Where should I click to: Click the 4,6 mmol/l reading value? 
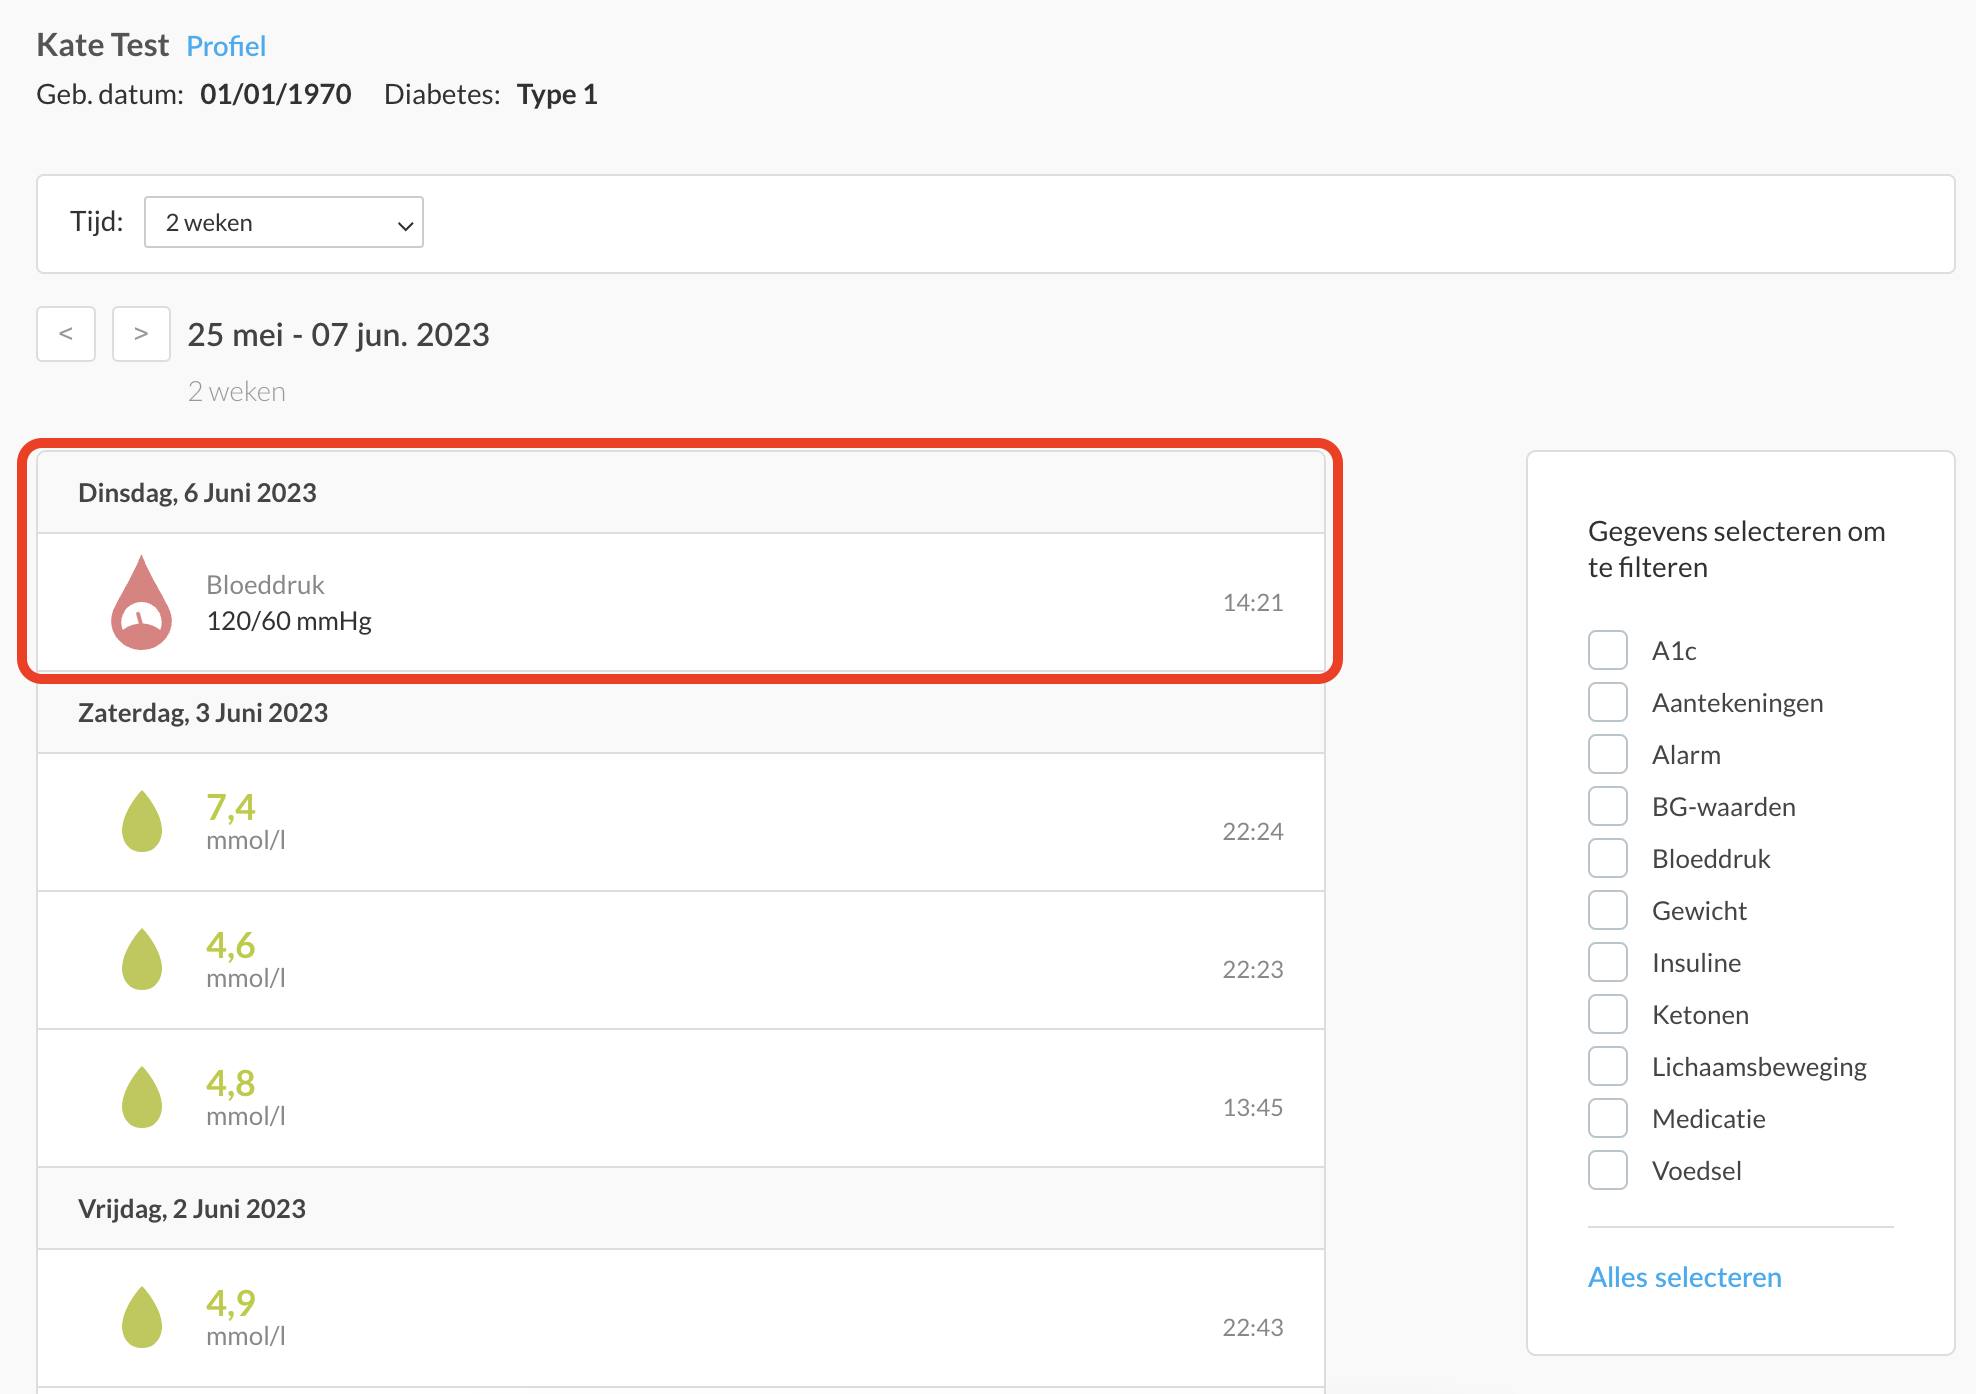[246, 959]
